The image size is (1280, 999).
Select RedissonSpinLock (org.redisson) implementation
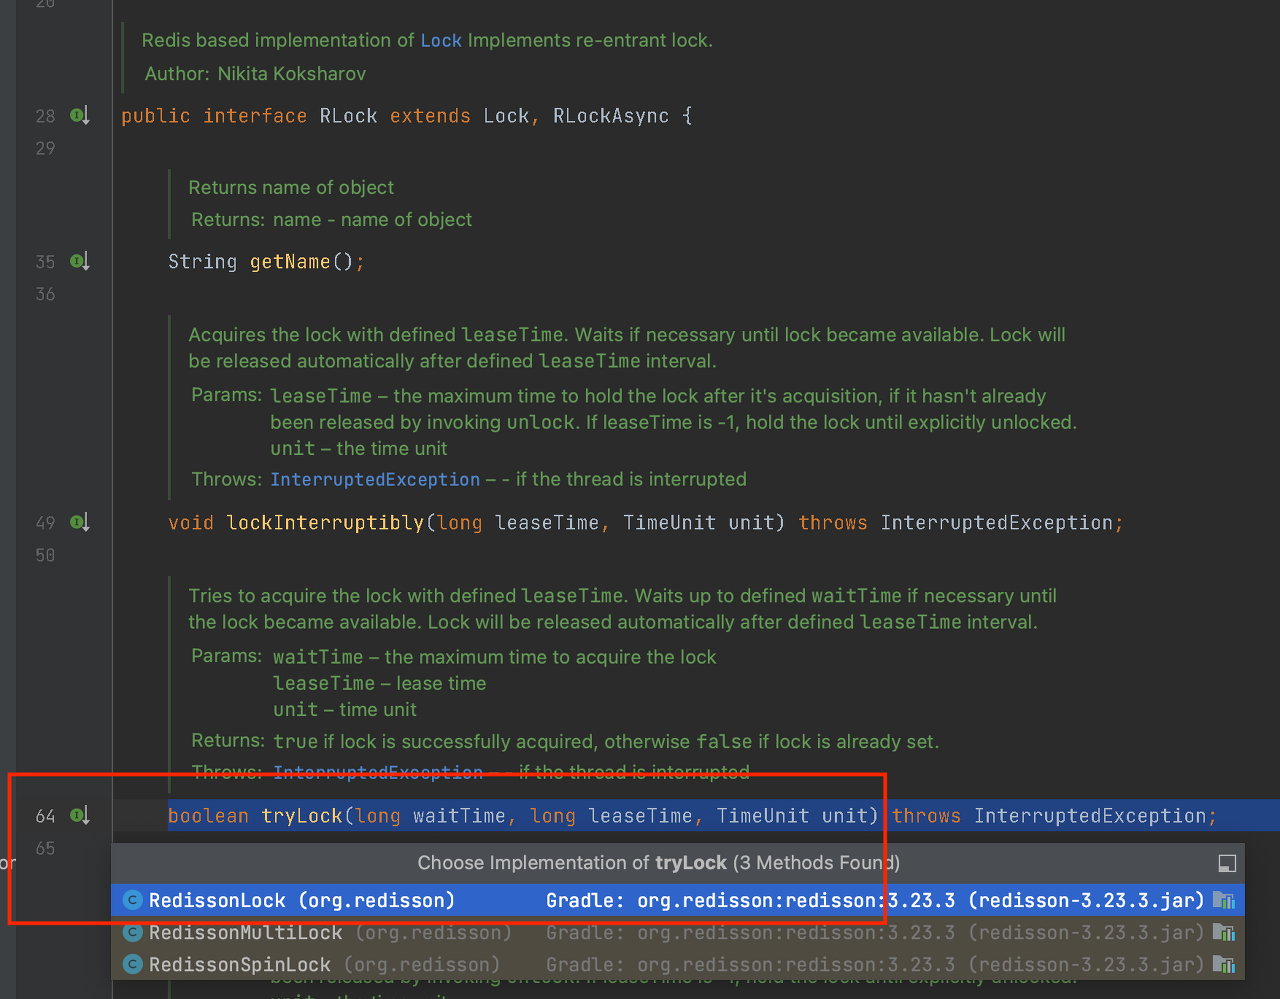(678, 964)
